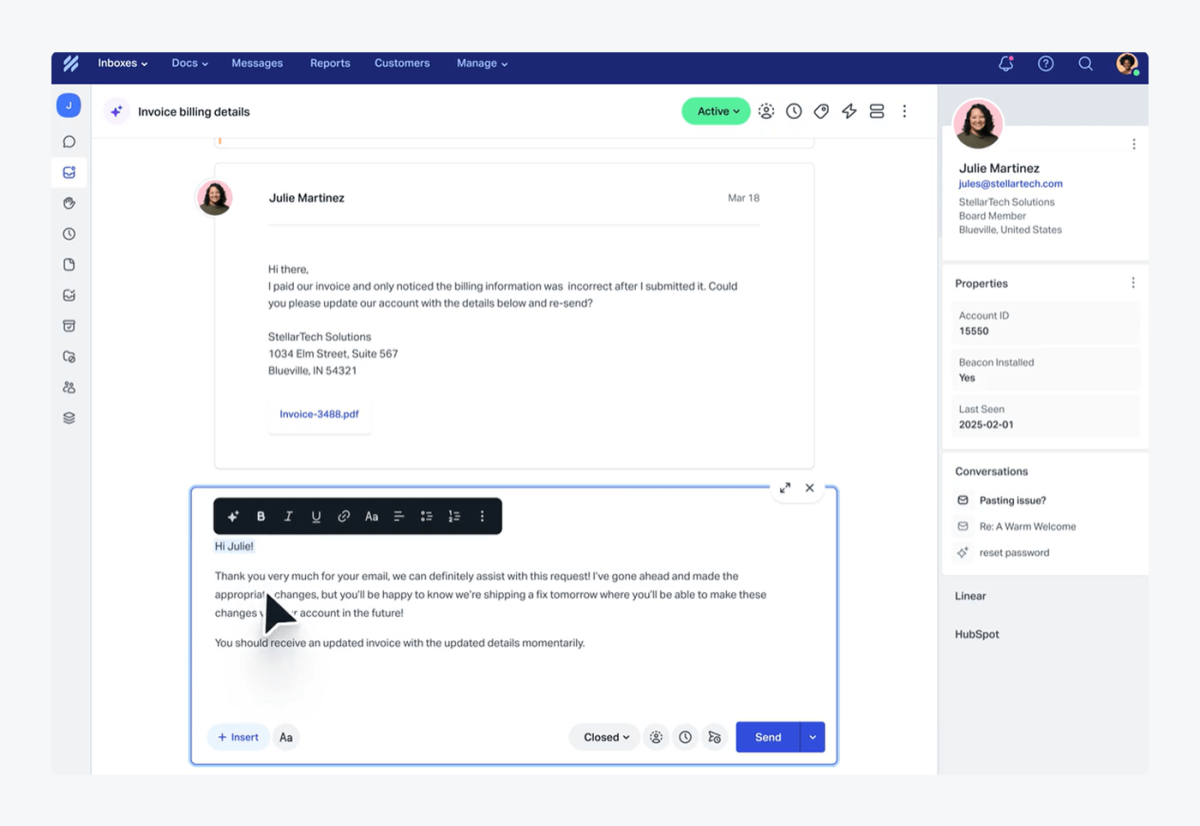Image resolution: width=1200 pixels, height=826 pixels.
Task: Expand the Closed dropdown near Send
Action: (604, 737)
